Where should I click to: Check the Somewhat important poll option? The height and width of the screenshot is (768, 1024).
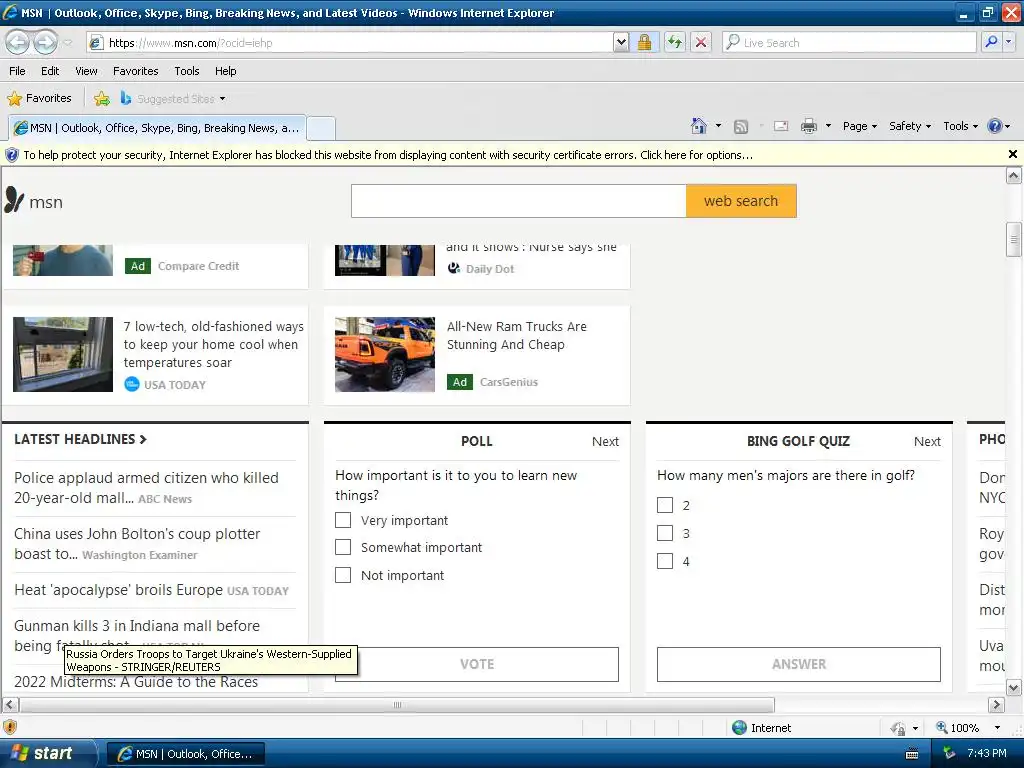[343, 547]
